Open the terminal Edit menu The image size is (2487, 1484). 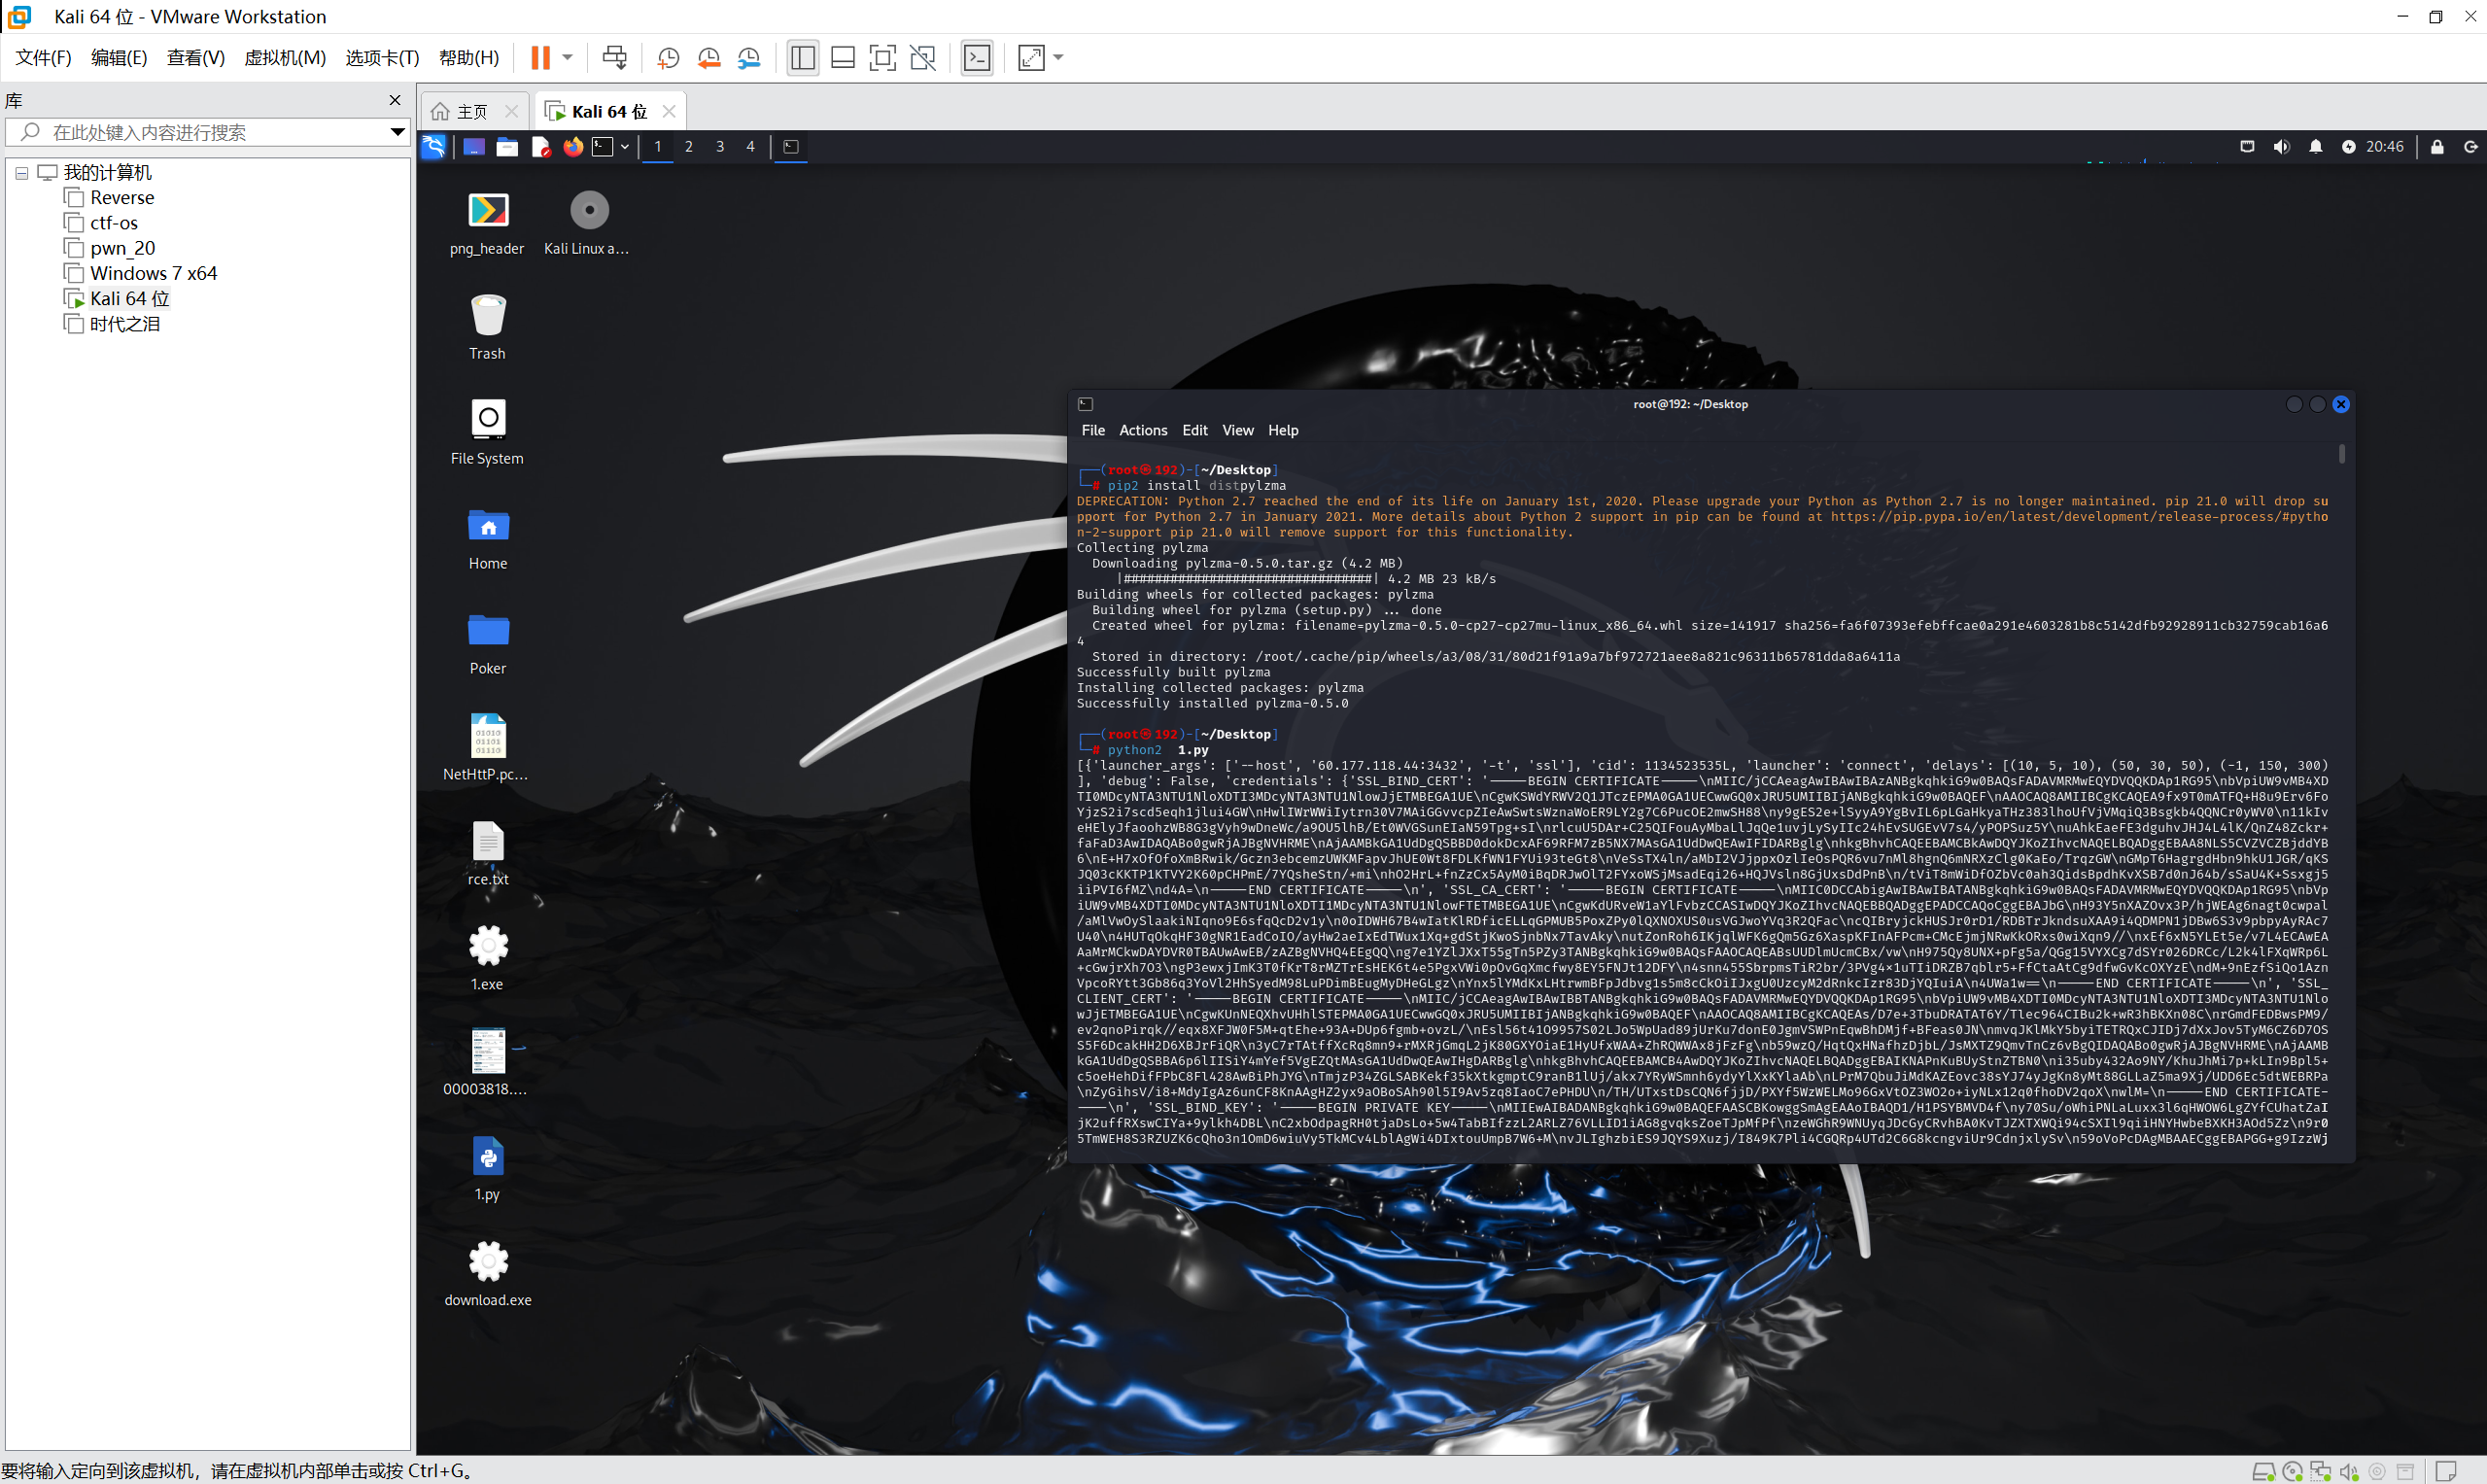[1195, 430]
